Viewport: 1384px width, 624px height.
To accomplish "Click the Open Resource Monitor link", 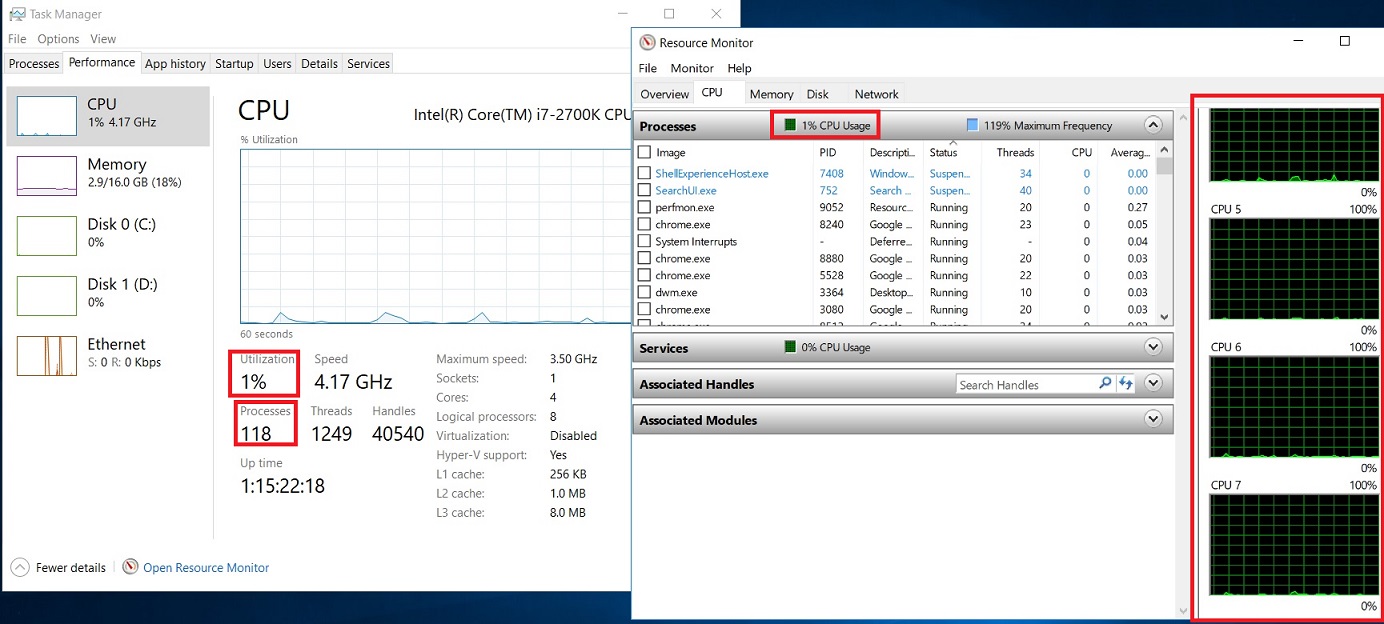I will (206, 567).
